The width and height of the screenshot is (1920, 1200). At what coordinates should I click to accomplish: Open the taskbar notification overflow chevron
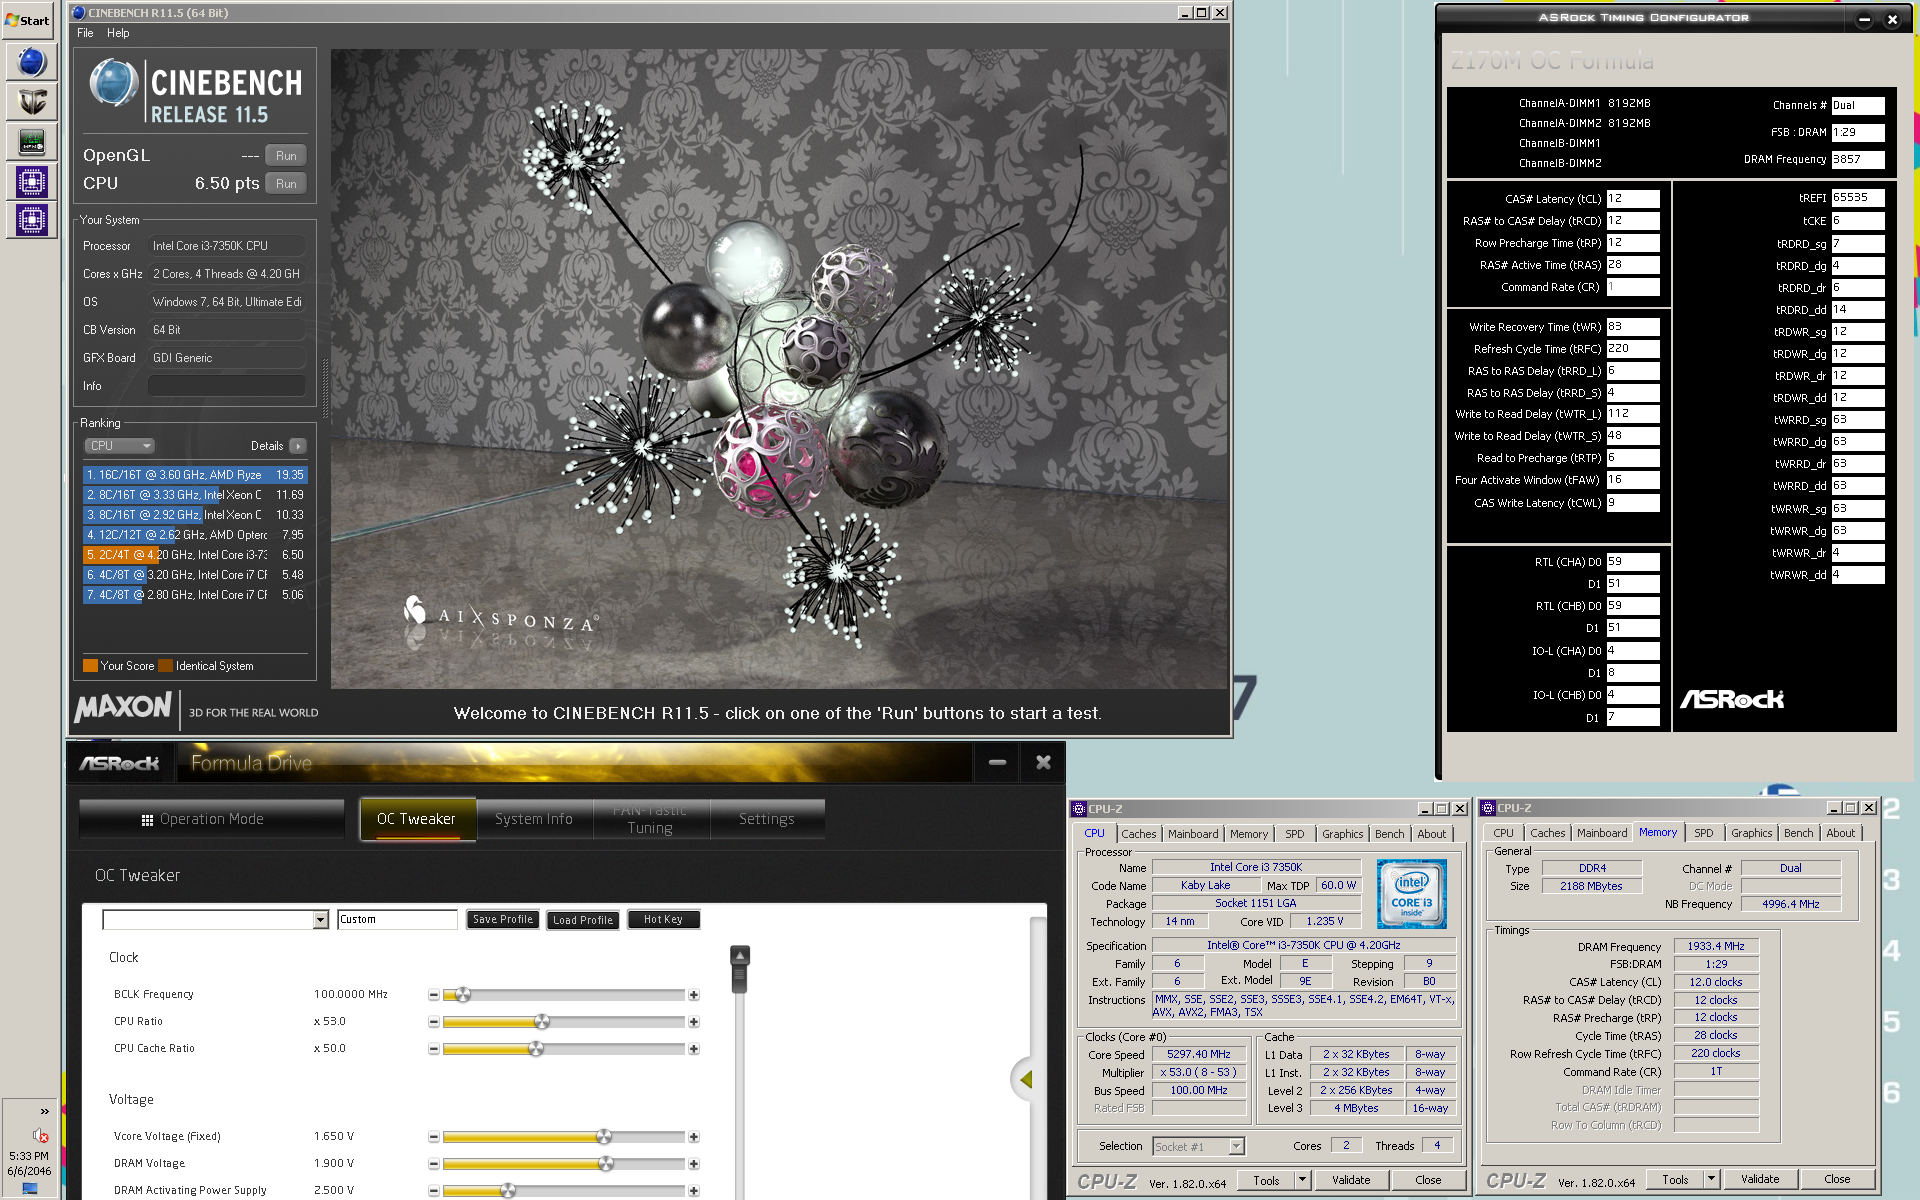tap(44, 1111)
